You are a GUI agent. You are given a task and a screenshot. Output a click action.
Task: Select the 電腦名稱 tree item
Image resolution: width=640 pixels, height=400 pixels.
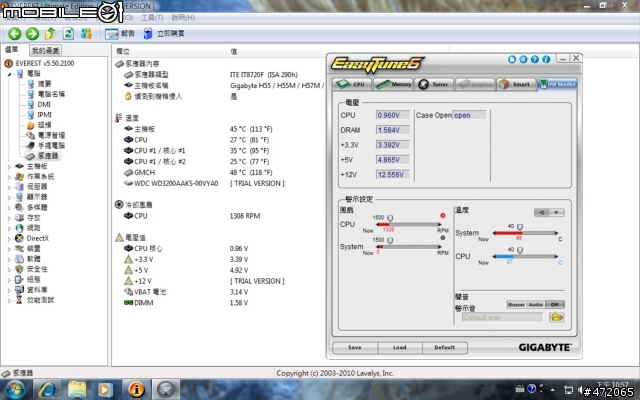[51, 94]
